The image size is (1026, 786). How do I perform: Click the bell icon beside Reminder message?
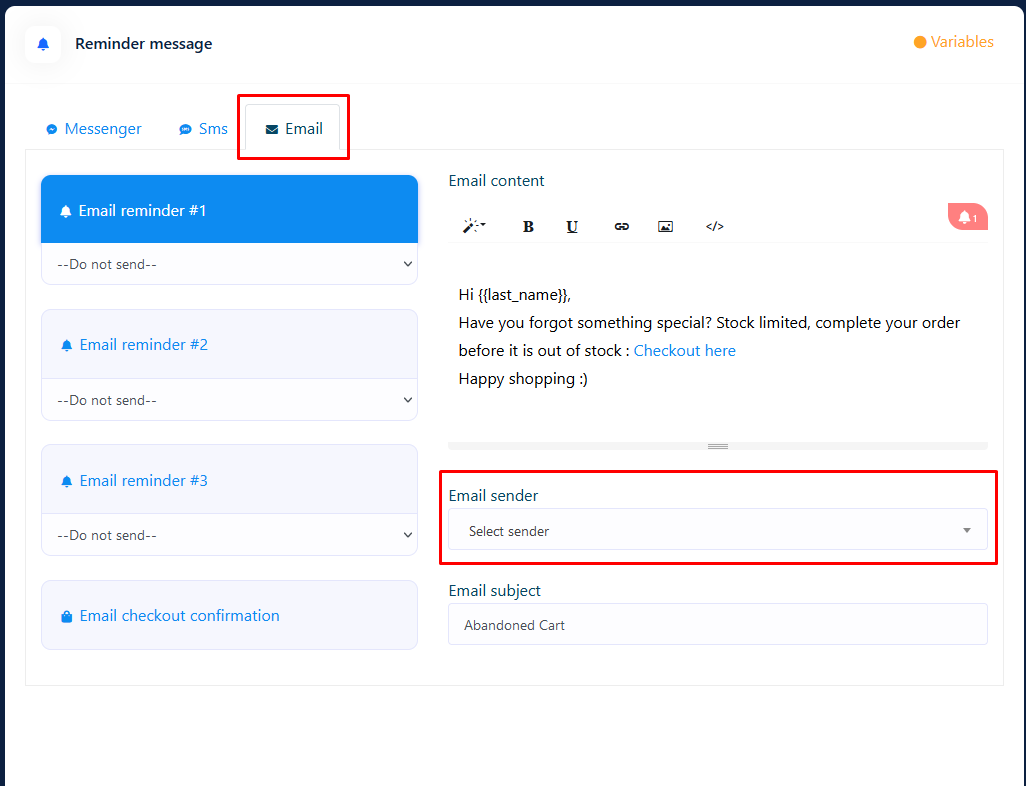click(x=43, y=44)
